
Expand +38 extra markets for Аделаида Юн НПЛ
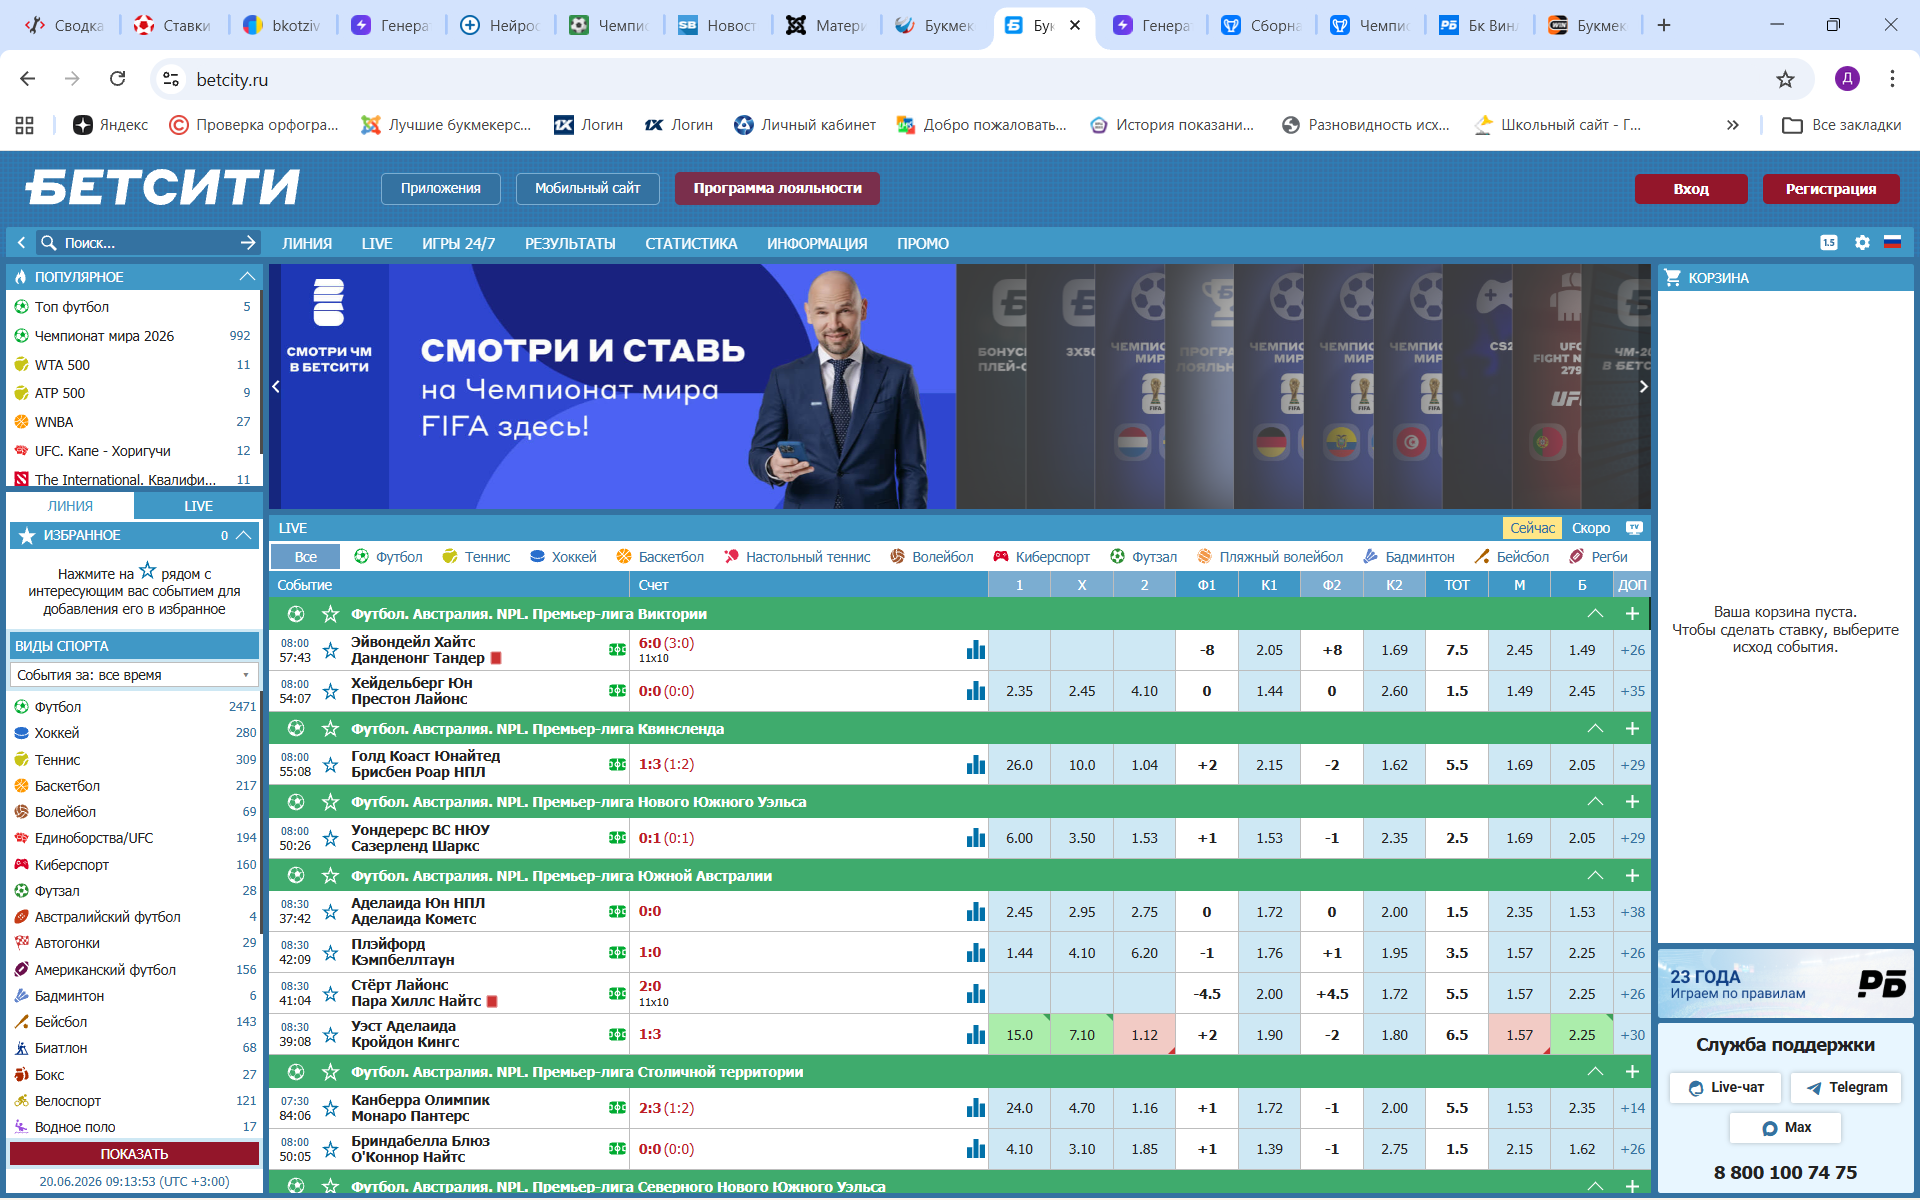[x=1632, y=912]
